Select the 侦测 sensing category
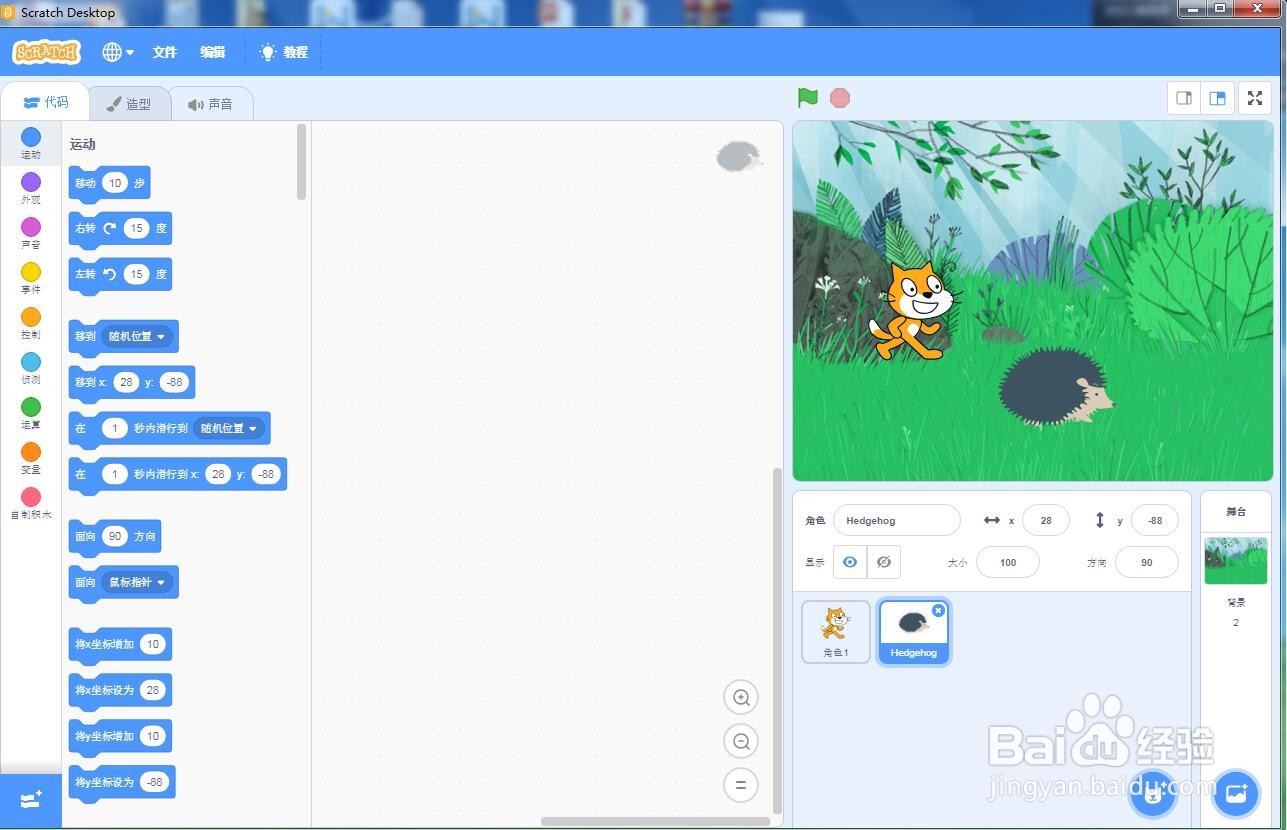The width and height of the screenshot is (1287, 830). (x=31, y=368)
